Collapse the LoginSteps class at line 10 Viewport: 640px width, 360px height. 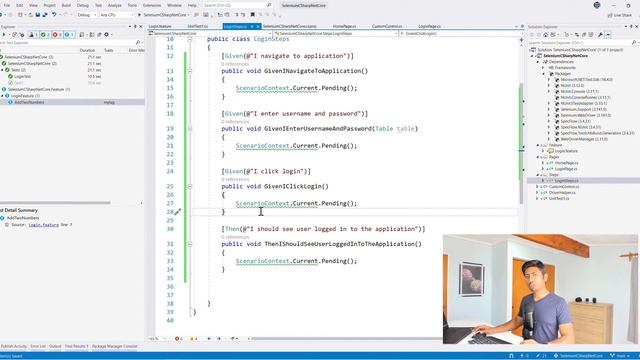pos(190,39)
